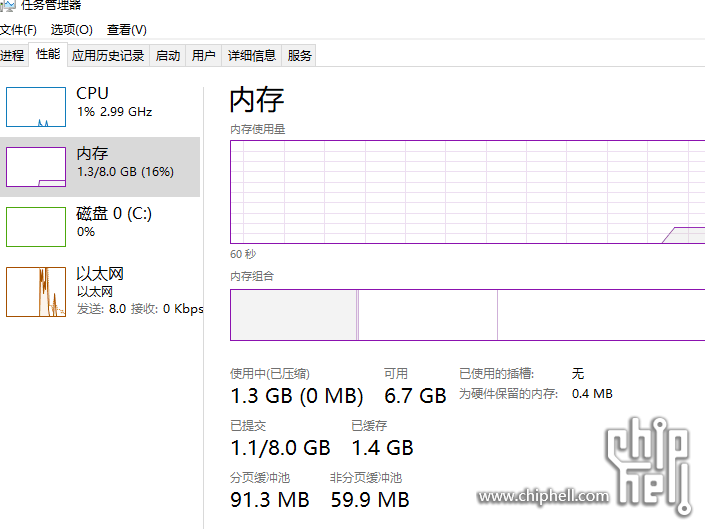Screen dimensions: 705x531
Task: Switch to the 性能 tab
Action: click(x=47, y=55)
